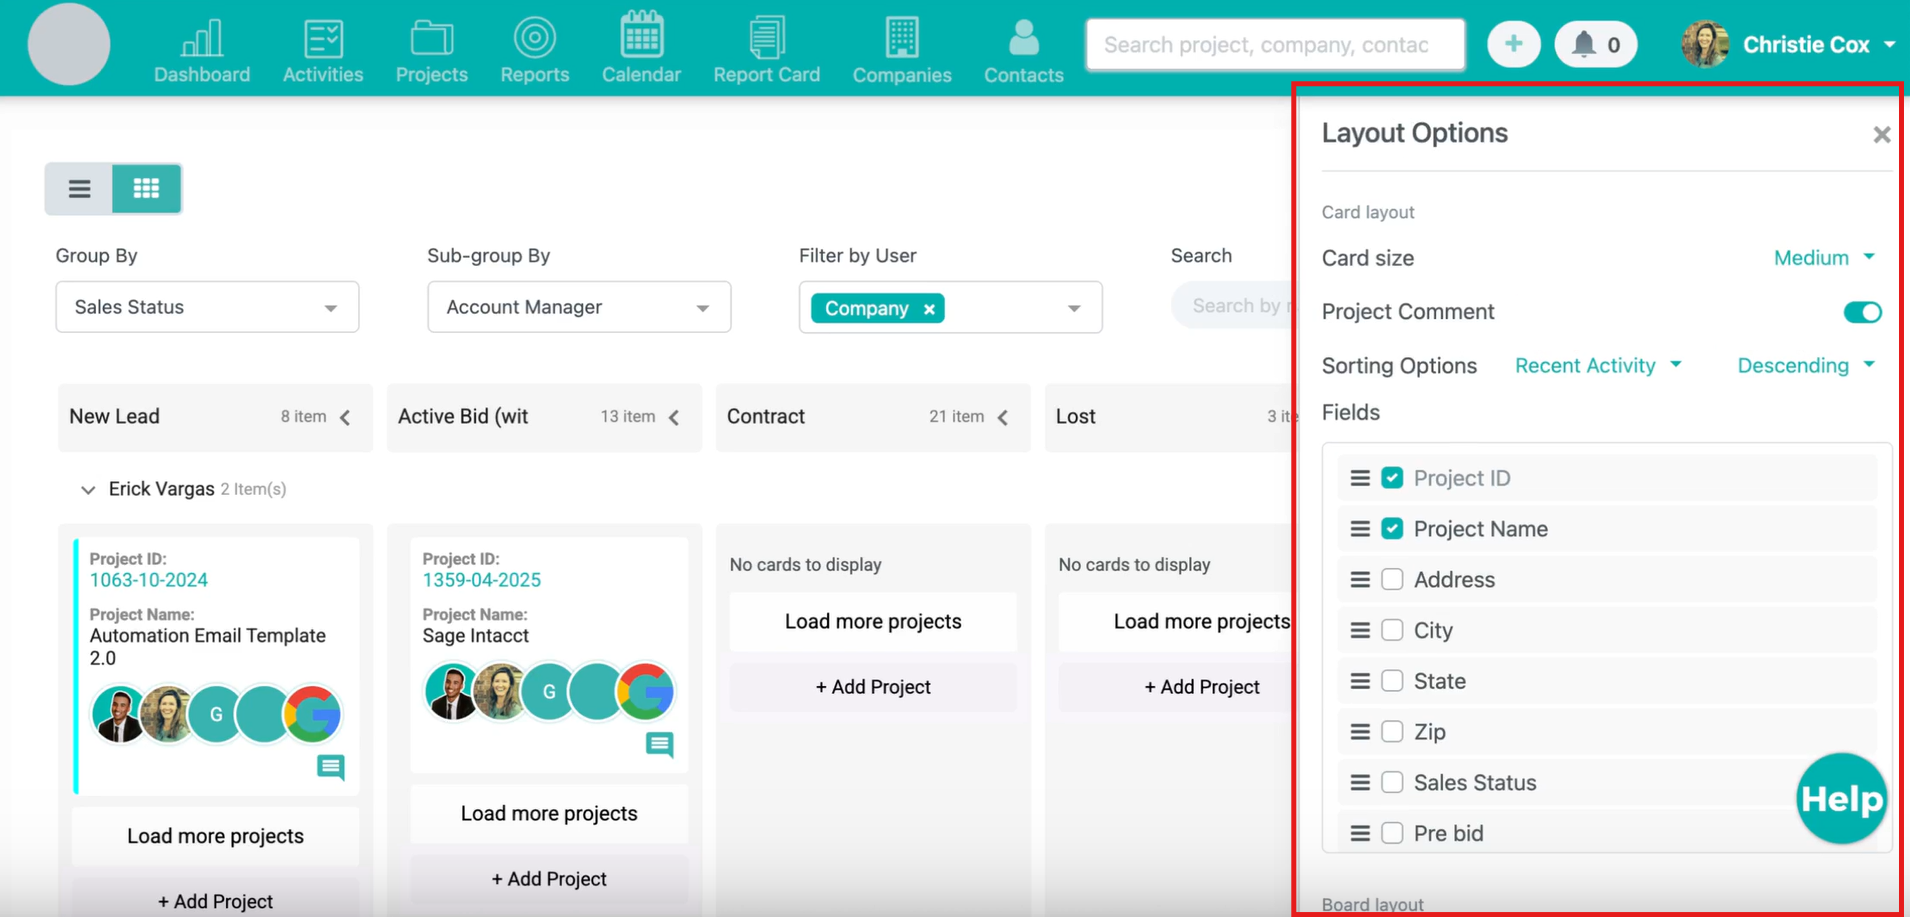Image resolution: width=1910 pixels, height=917 pixels.
Task: Check the Pre bid field checkbox
Action: pos(1392,833)
